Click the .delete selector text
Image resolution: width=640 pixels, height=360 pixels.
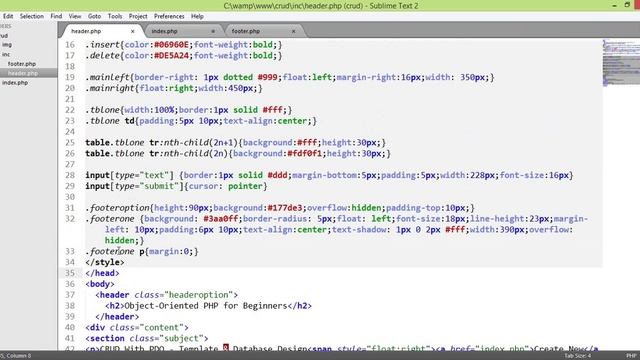pos(102,56)
